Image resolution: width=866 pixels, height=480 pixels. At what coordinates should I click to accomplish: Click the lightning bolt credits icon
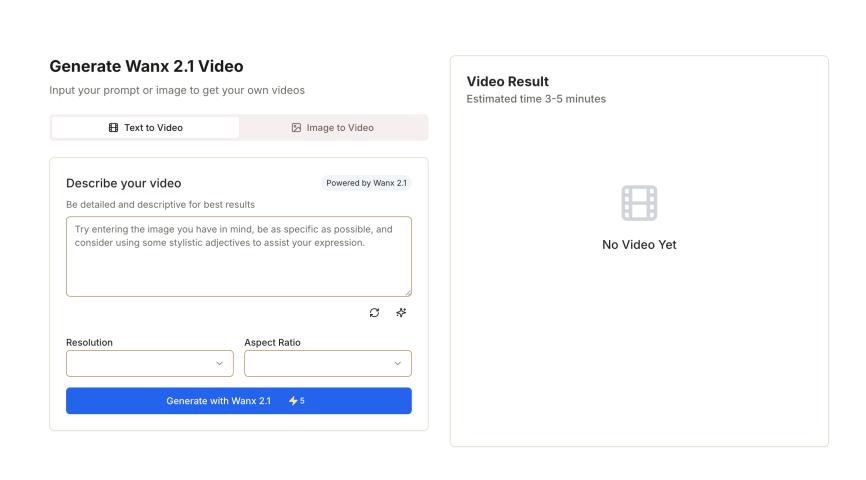tap(293, 401)
